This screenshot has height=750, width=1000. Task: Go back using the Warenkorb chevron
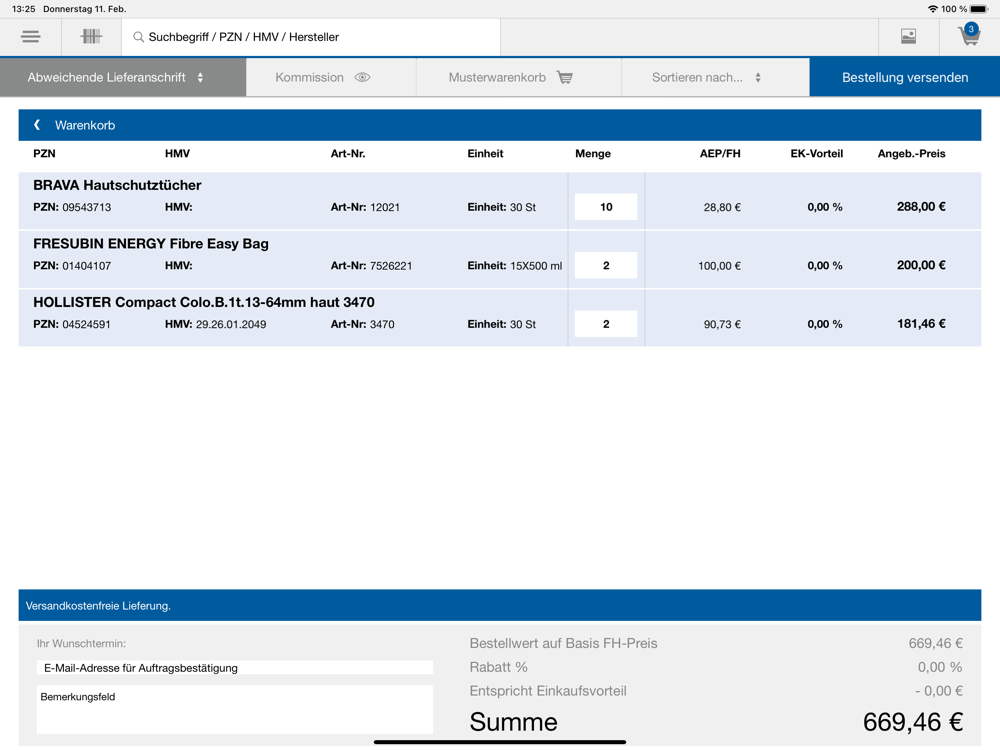36,125
